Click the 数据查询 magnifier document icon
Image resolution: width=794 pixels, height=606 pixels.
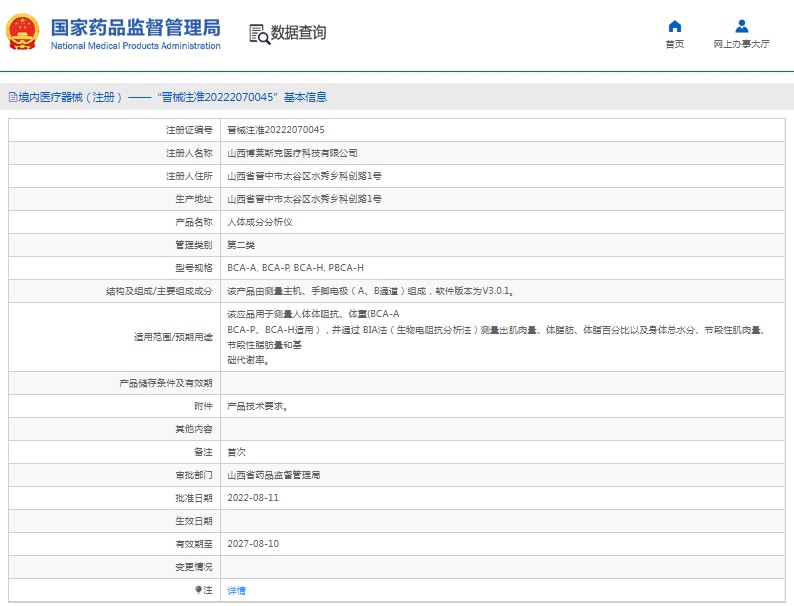(x=258, y=33)
